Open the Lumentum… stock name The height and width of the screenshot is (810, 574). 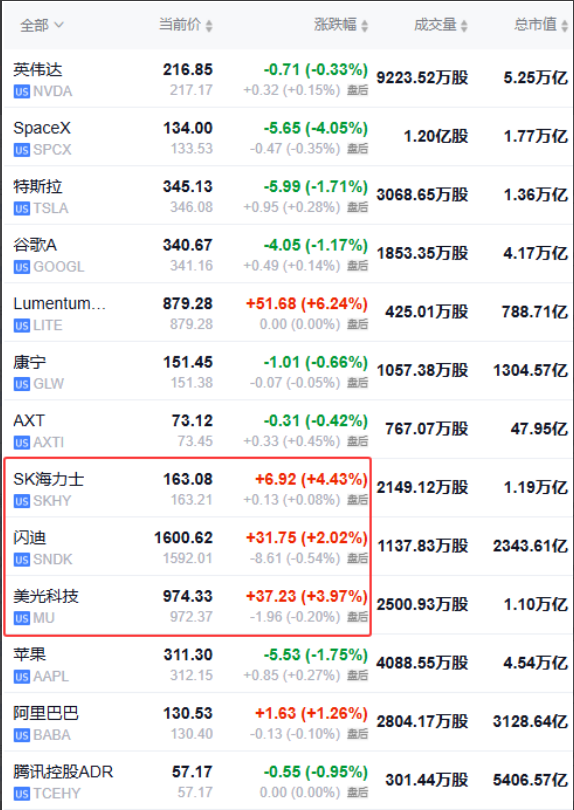[59, 304]
